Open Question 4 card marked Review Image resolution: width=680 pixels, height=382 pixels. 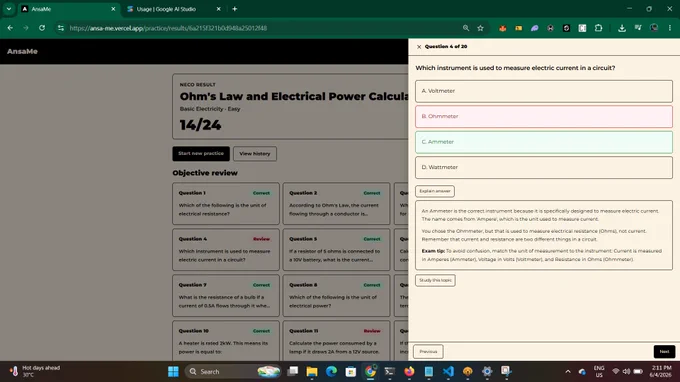coord(226,250)
